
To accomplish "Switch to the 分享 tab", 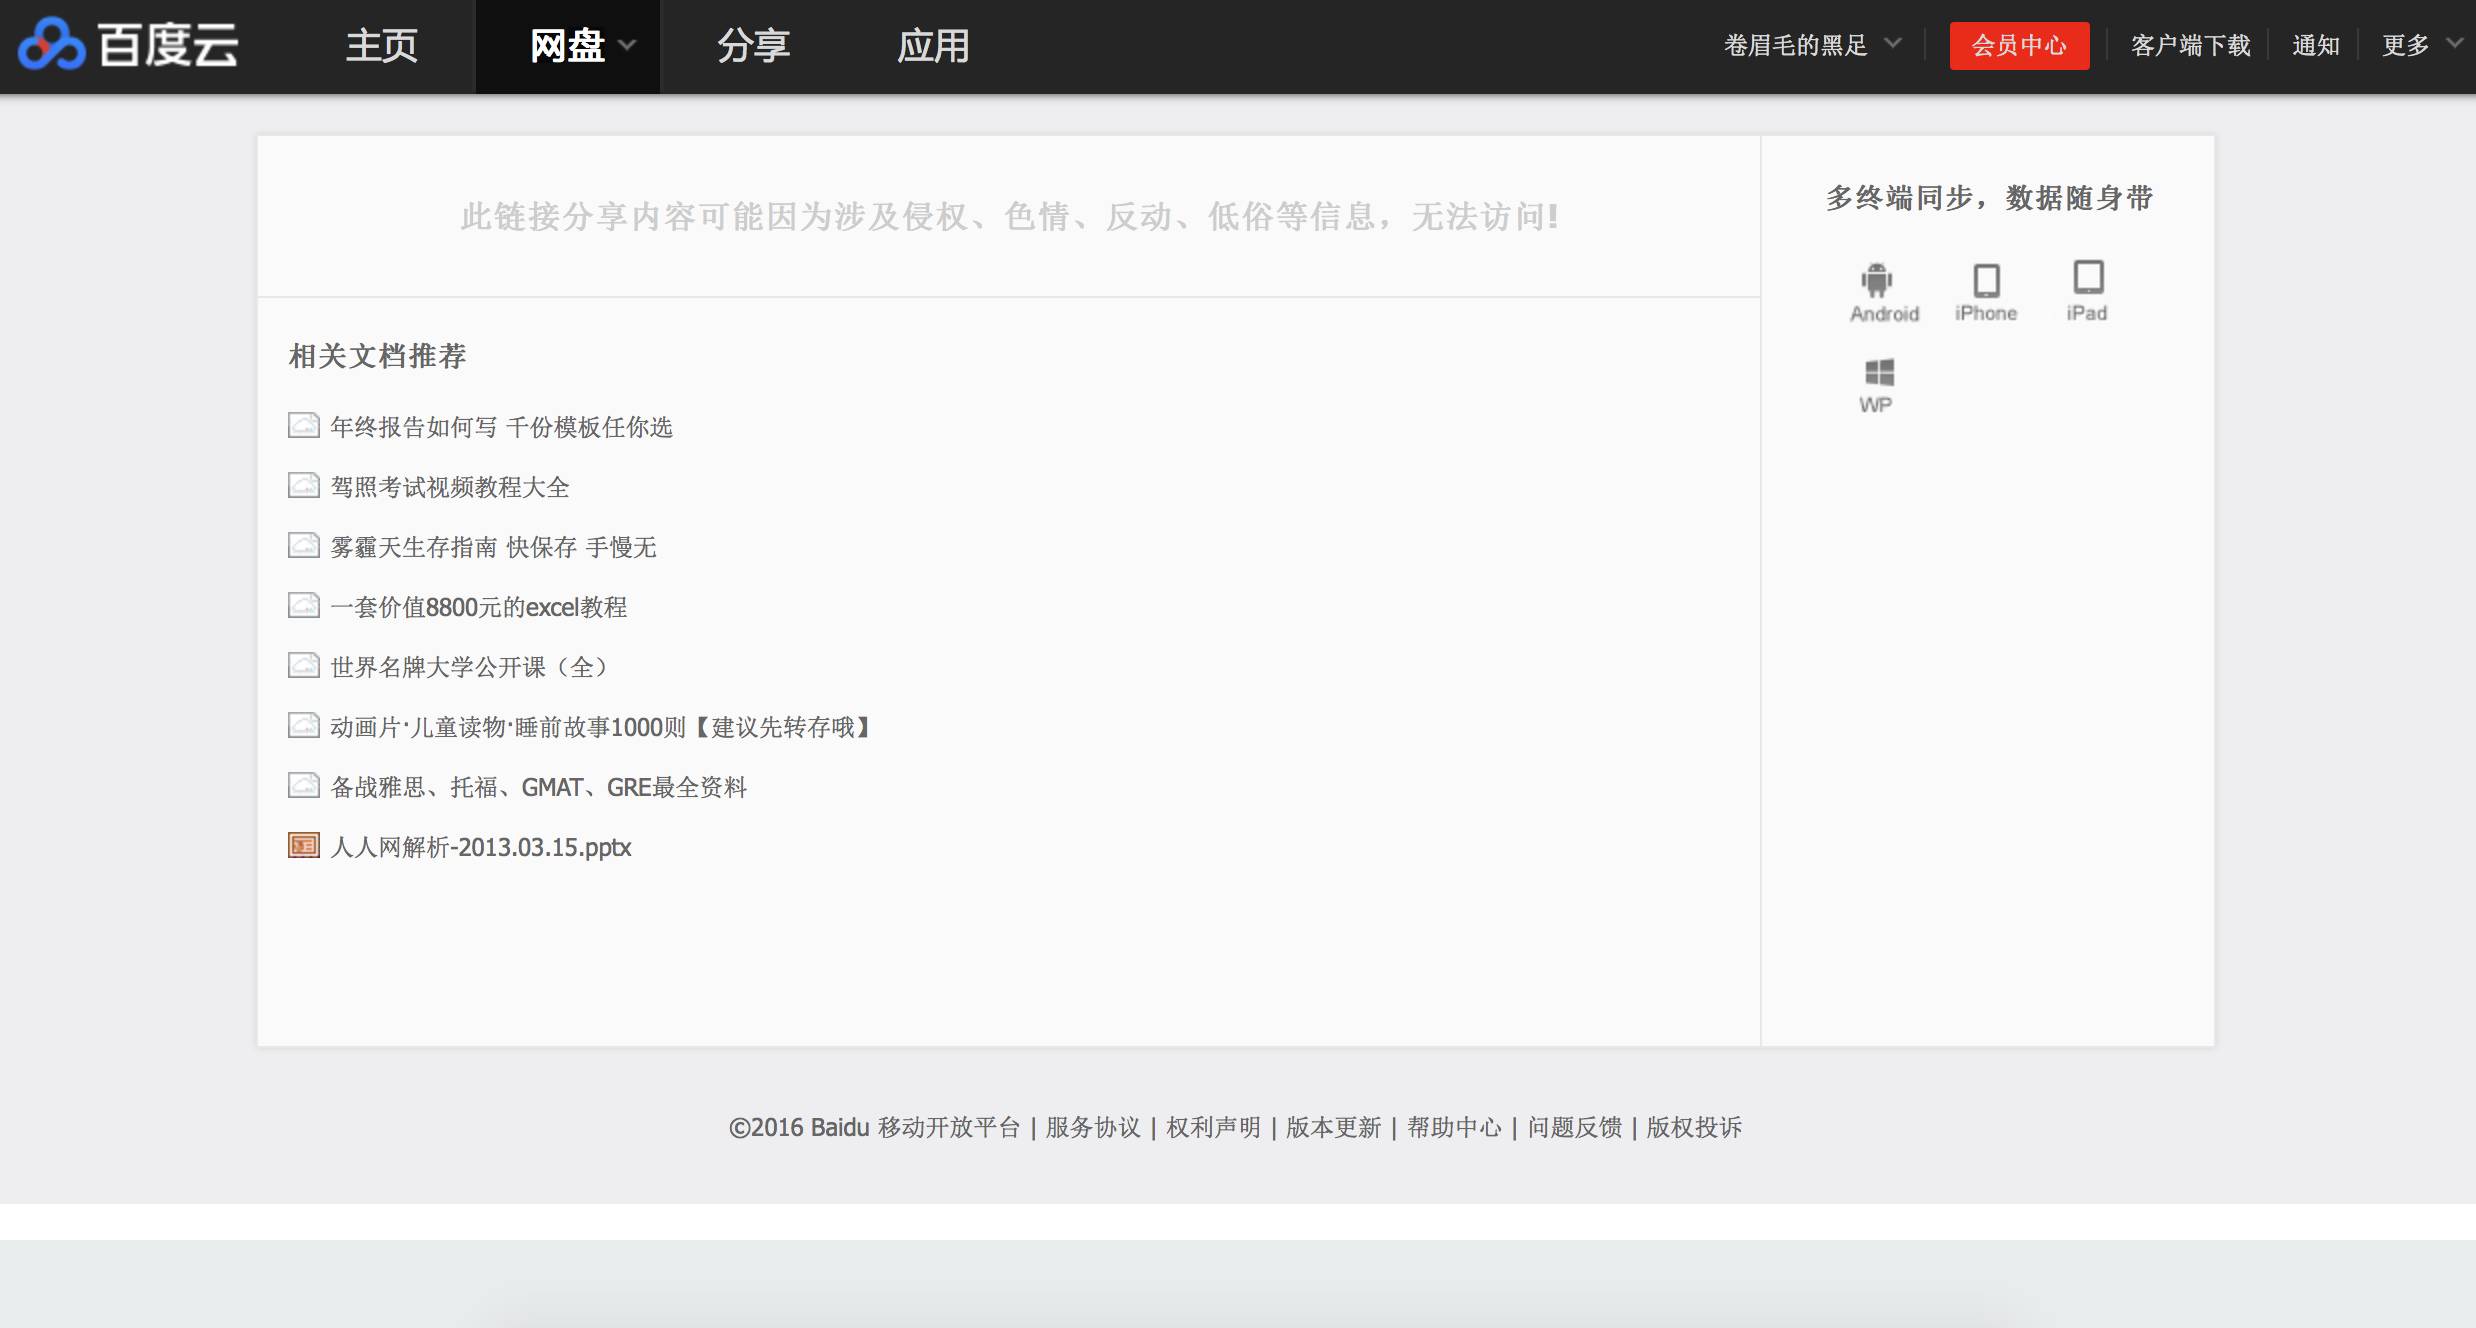I will point(754,46).
